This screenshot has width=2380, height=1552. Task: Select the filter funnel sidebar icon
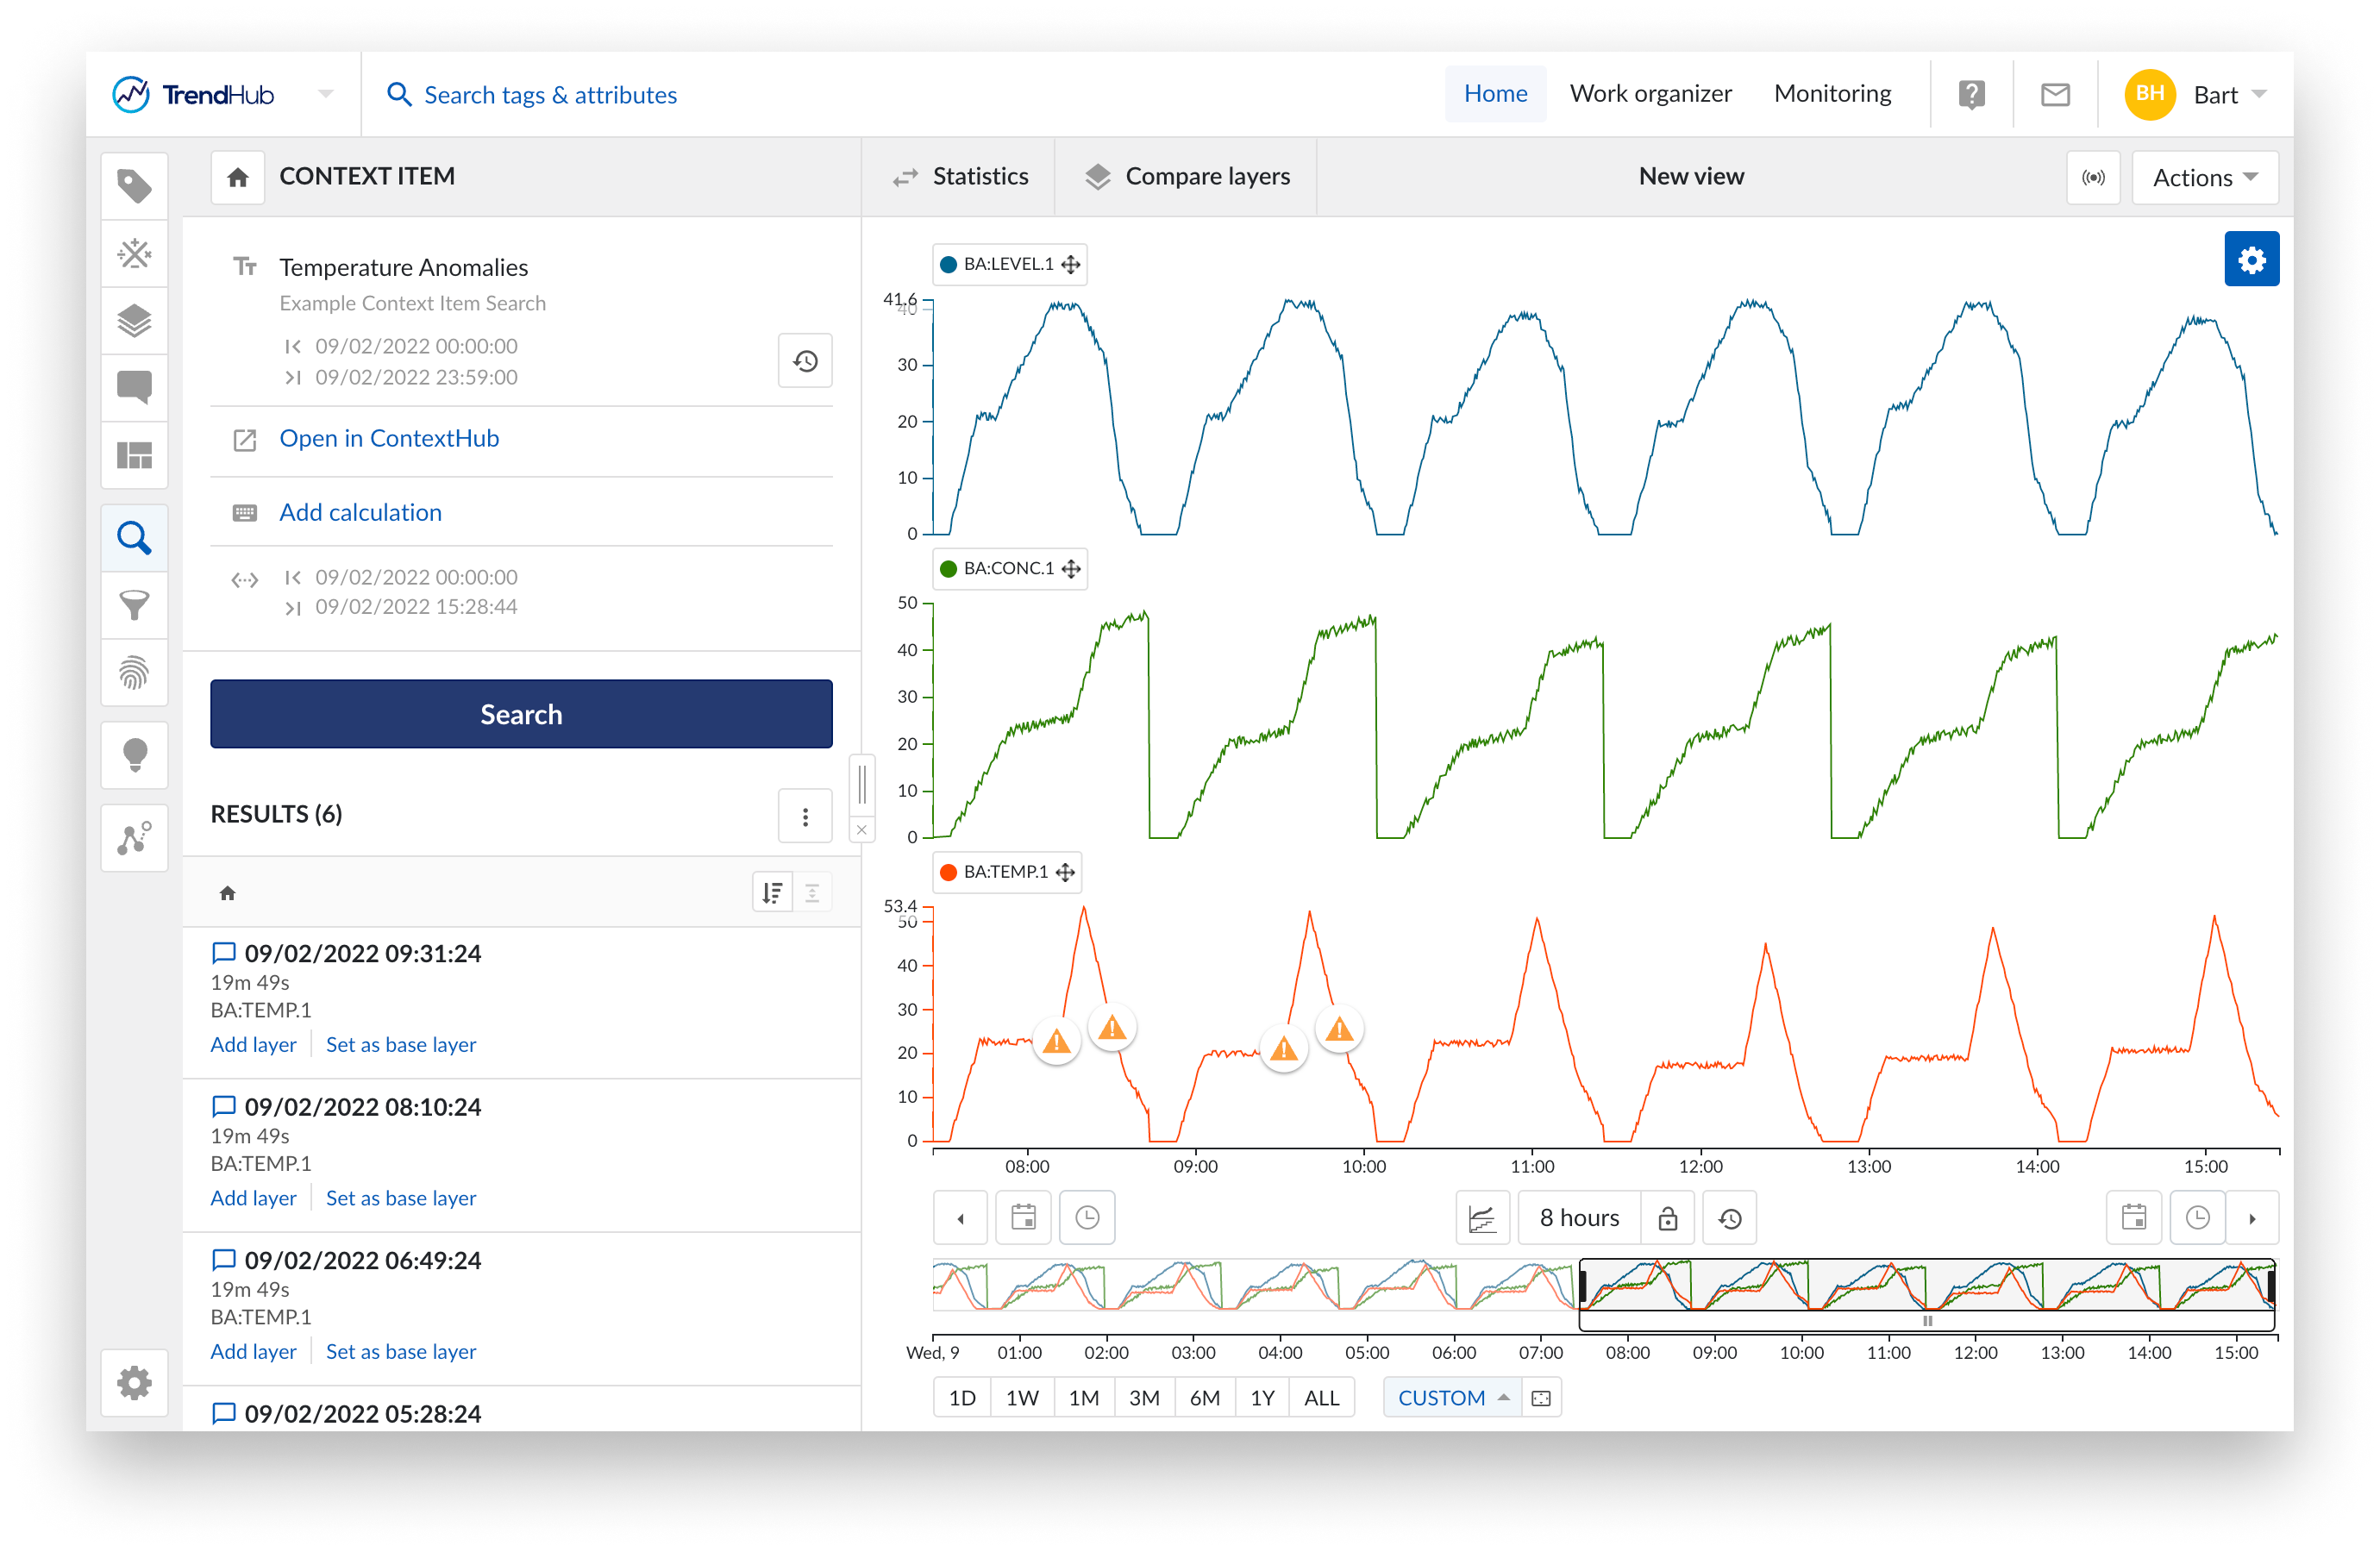pos(134,605)
